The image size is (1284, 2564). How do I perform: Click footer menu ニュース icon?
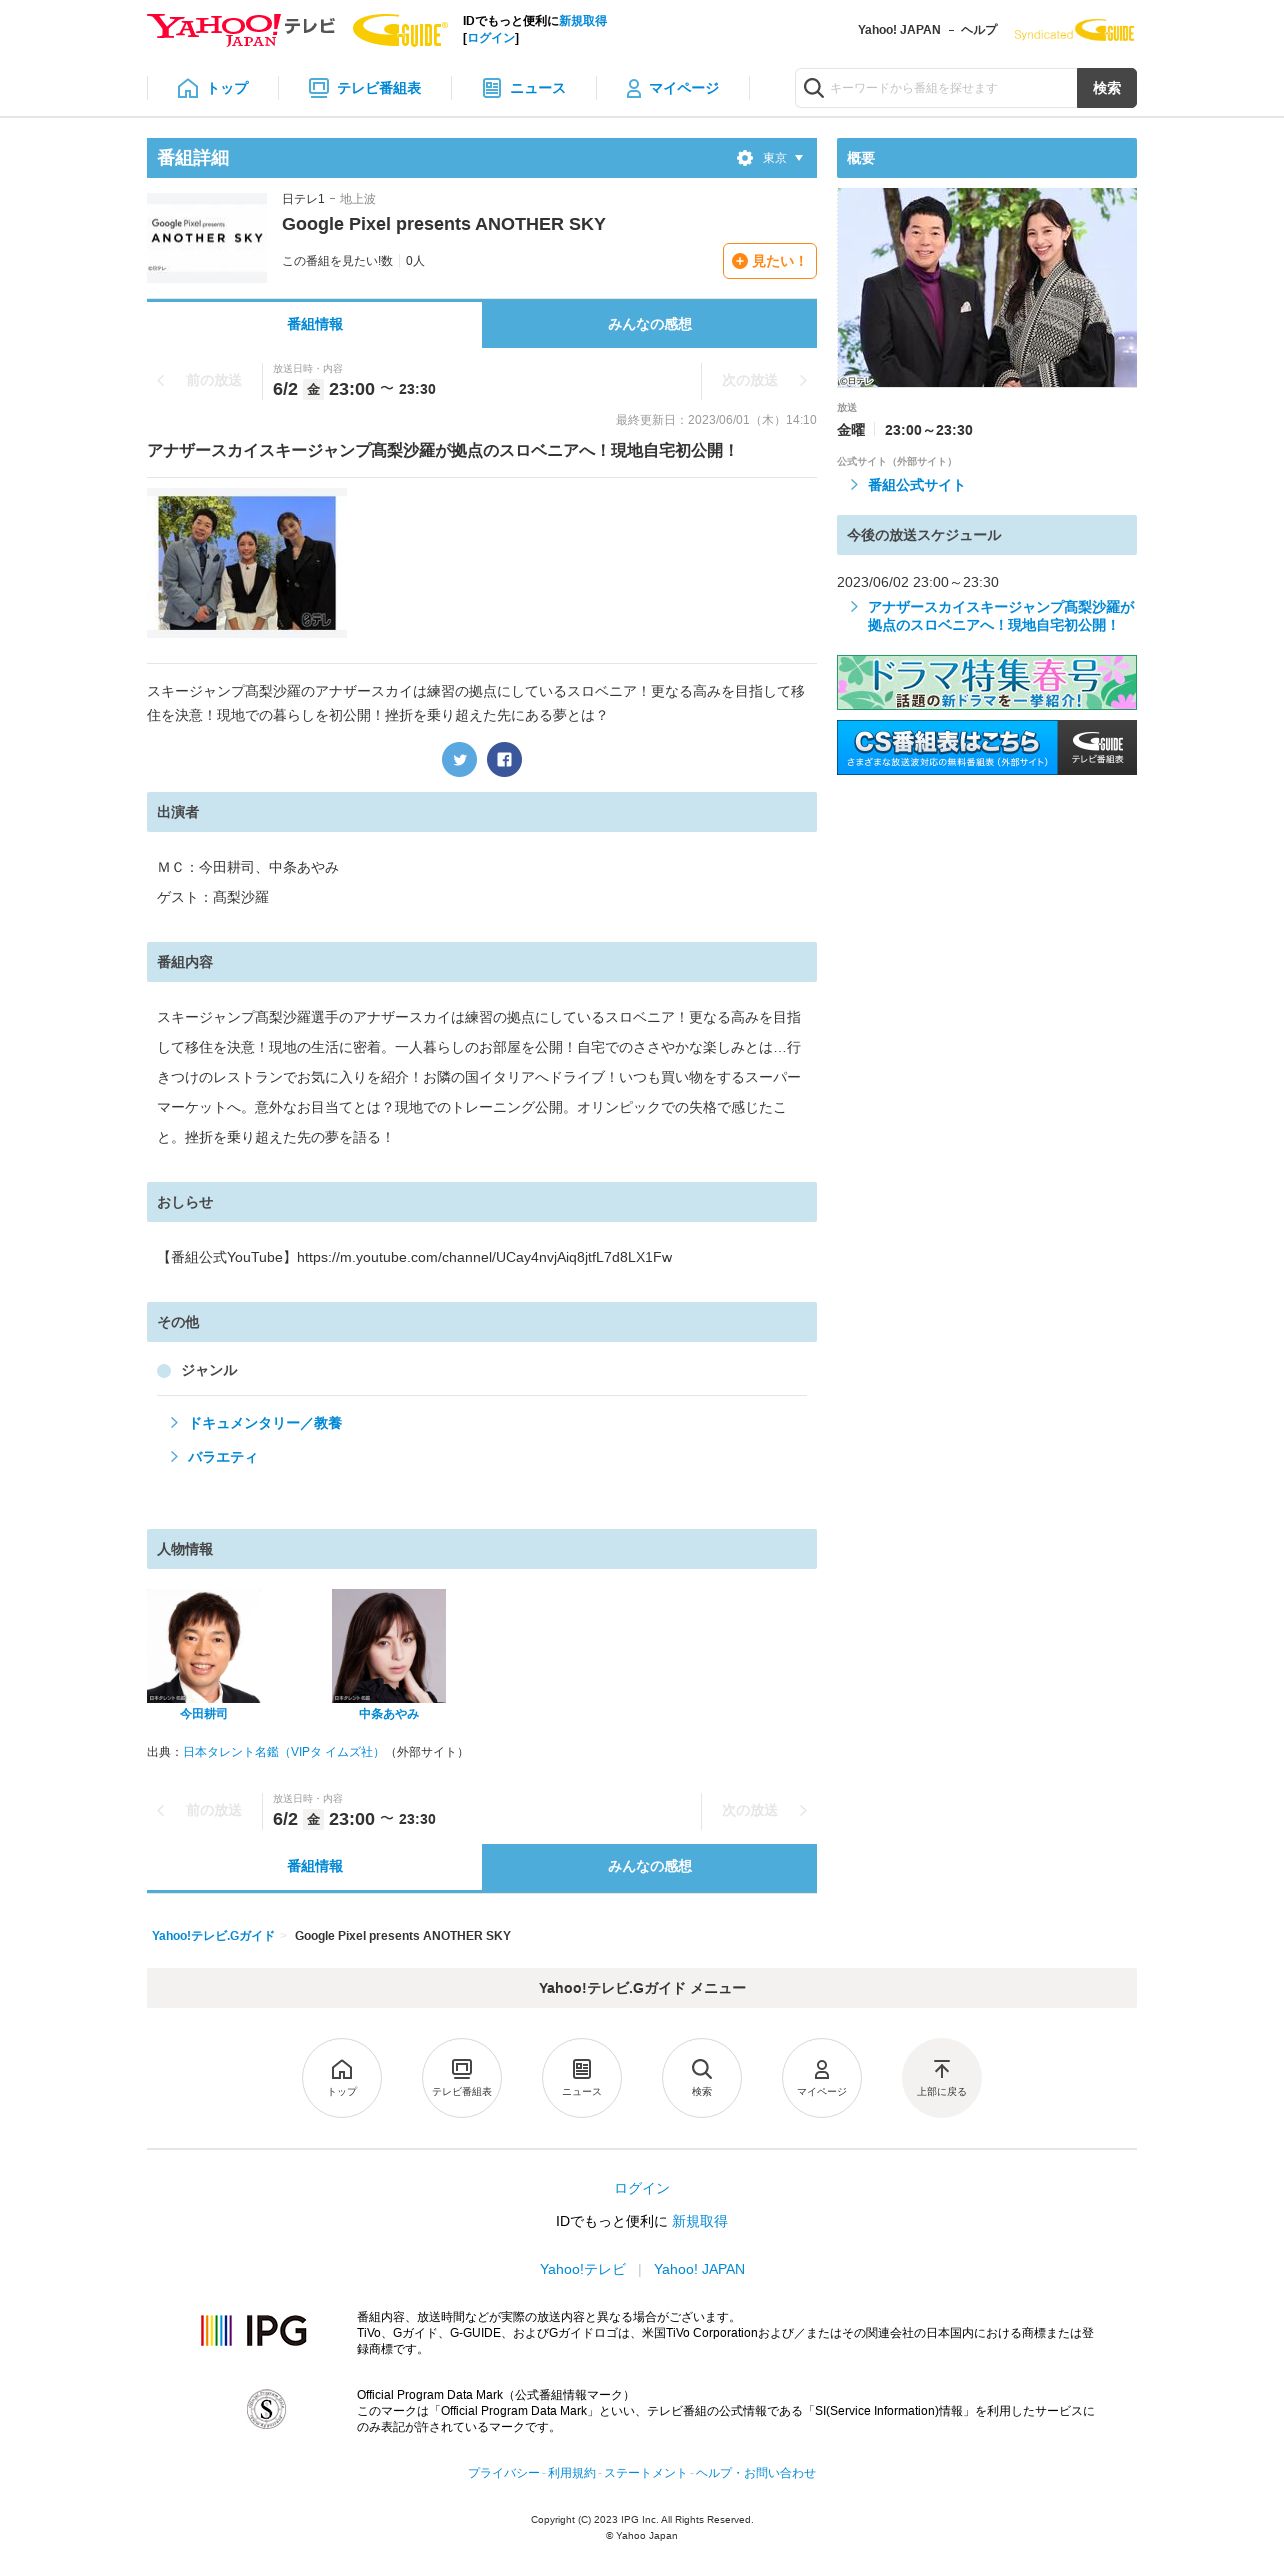(x=582, y=2078)
